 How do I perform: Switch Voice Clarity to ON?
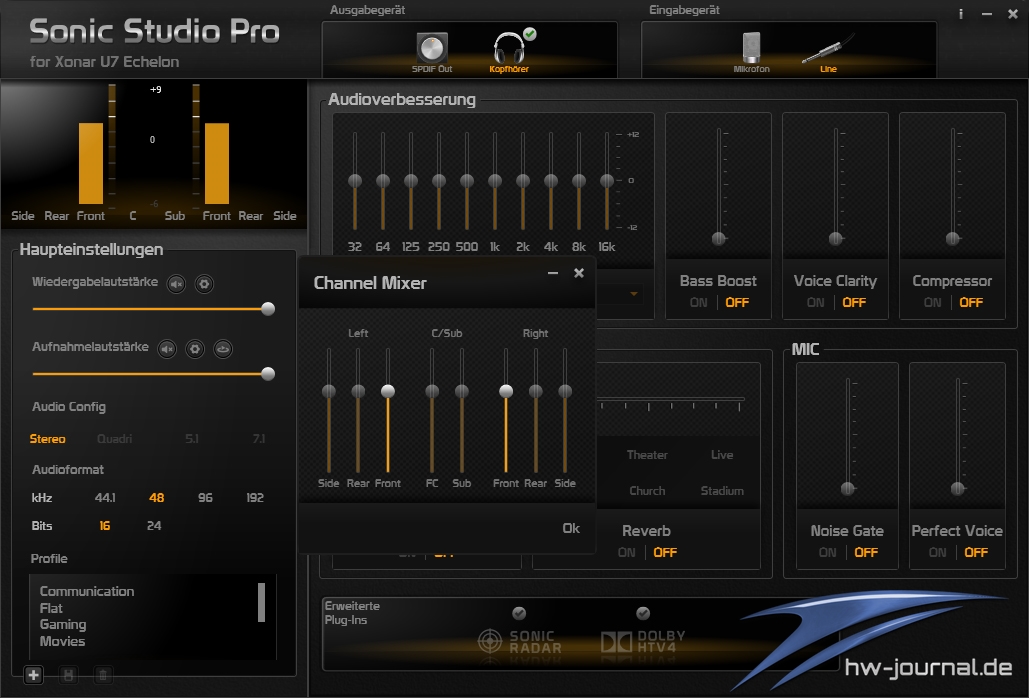815,302
